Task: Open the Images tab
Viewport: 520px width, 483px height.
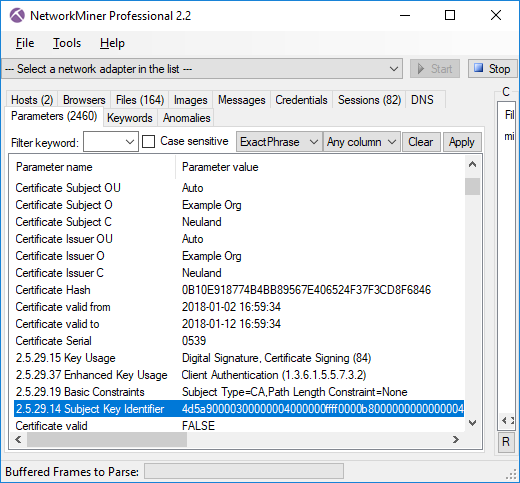Action: pyautogui.click(x=191, y=100)
